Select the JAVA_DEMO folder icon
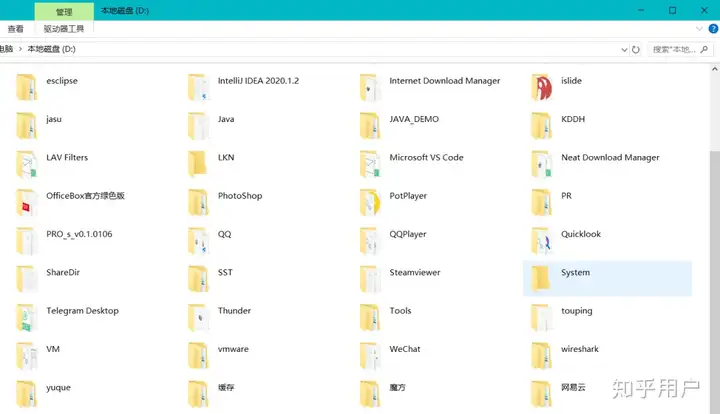 click(x=370, y=126)
